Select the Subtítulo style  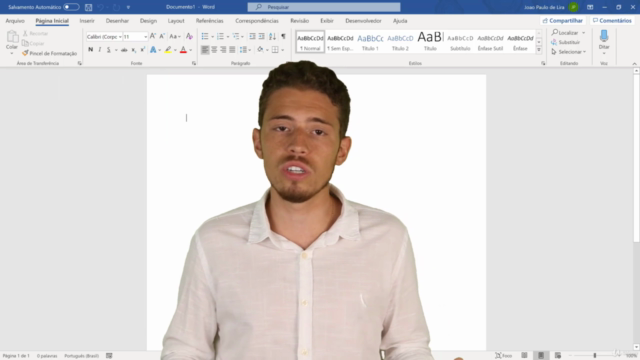460,42
